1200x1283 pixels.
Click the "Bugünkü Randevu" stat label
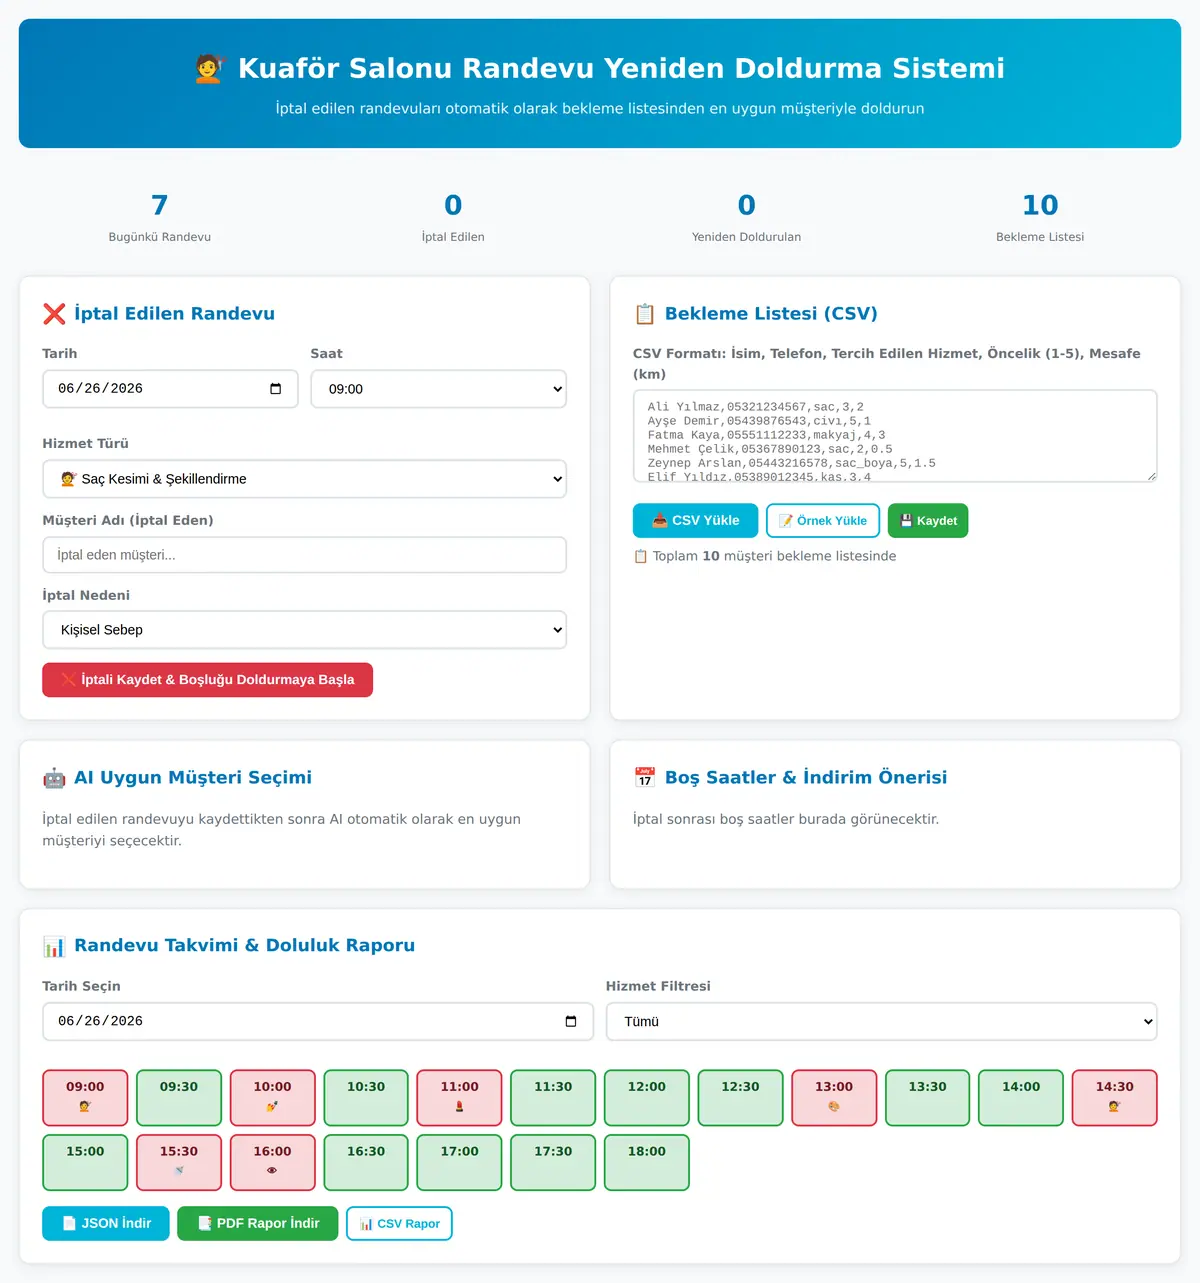click(160, 237)
